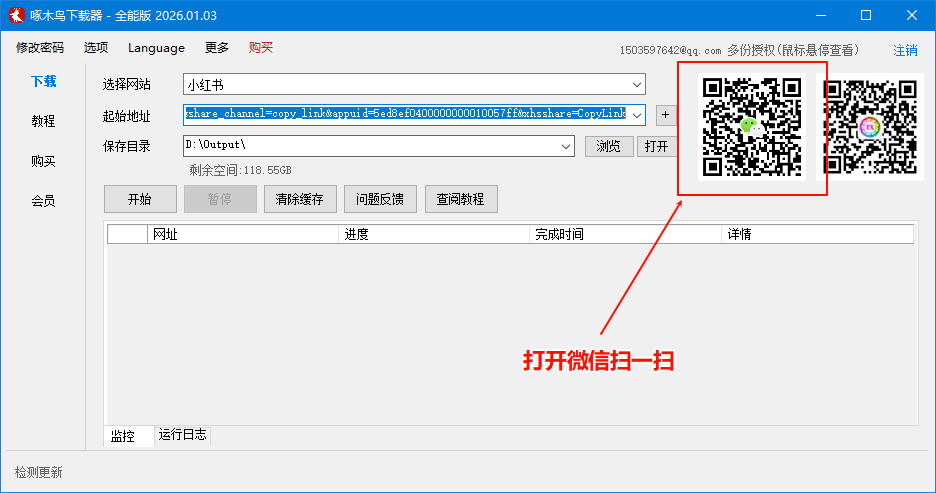Click 检测更新 in the status bar

[39, 472]
